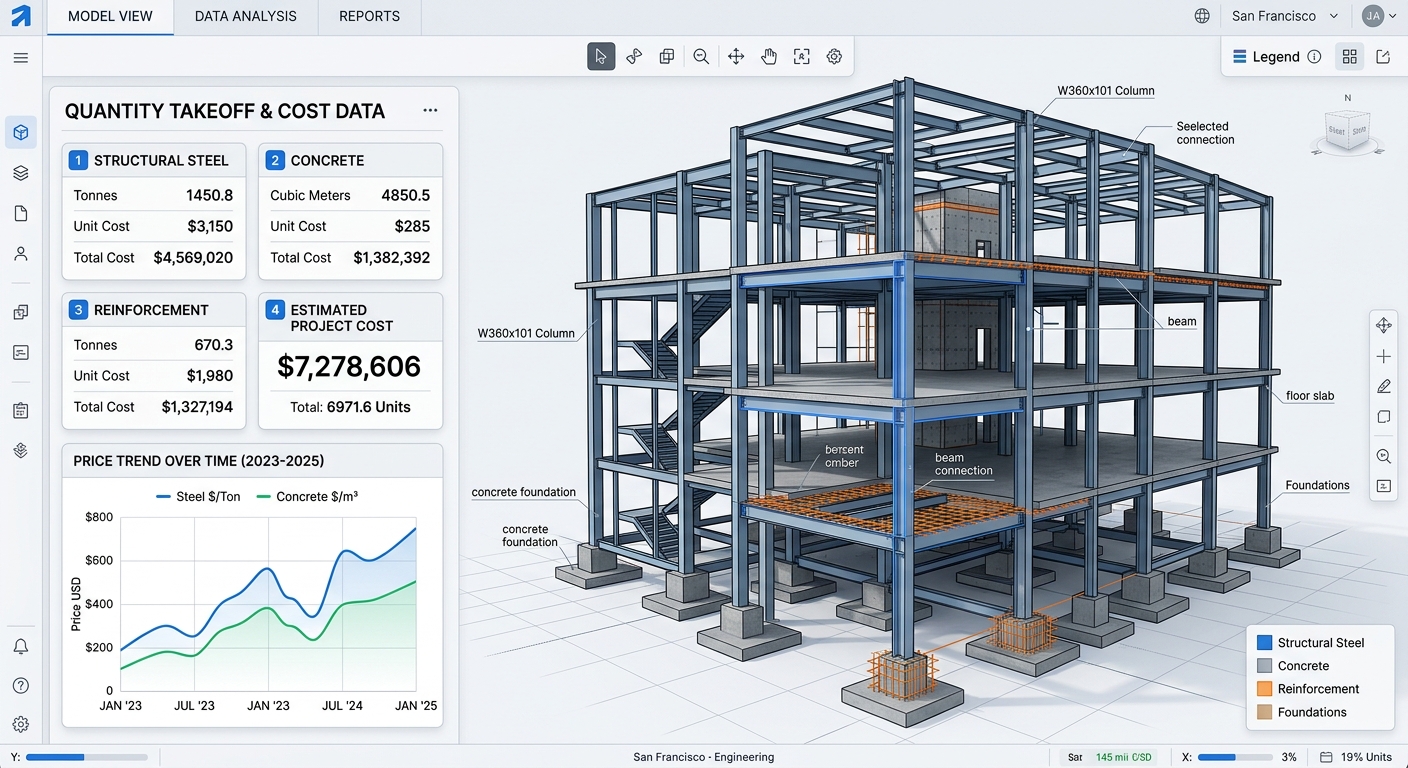1408x768 pixels.
Task: Select the REINFORCEMENT card header
Action: (154, 310)
